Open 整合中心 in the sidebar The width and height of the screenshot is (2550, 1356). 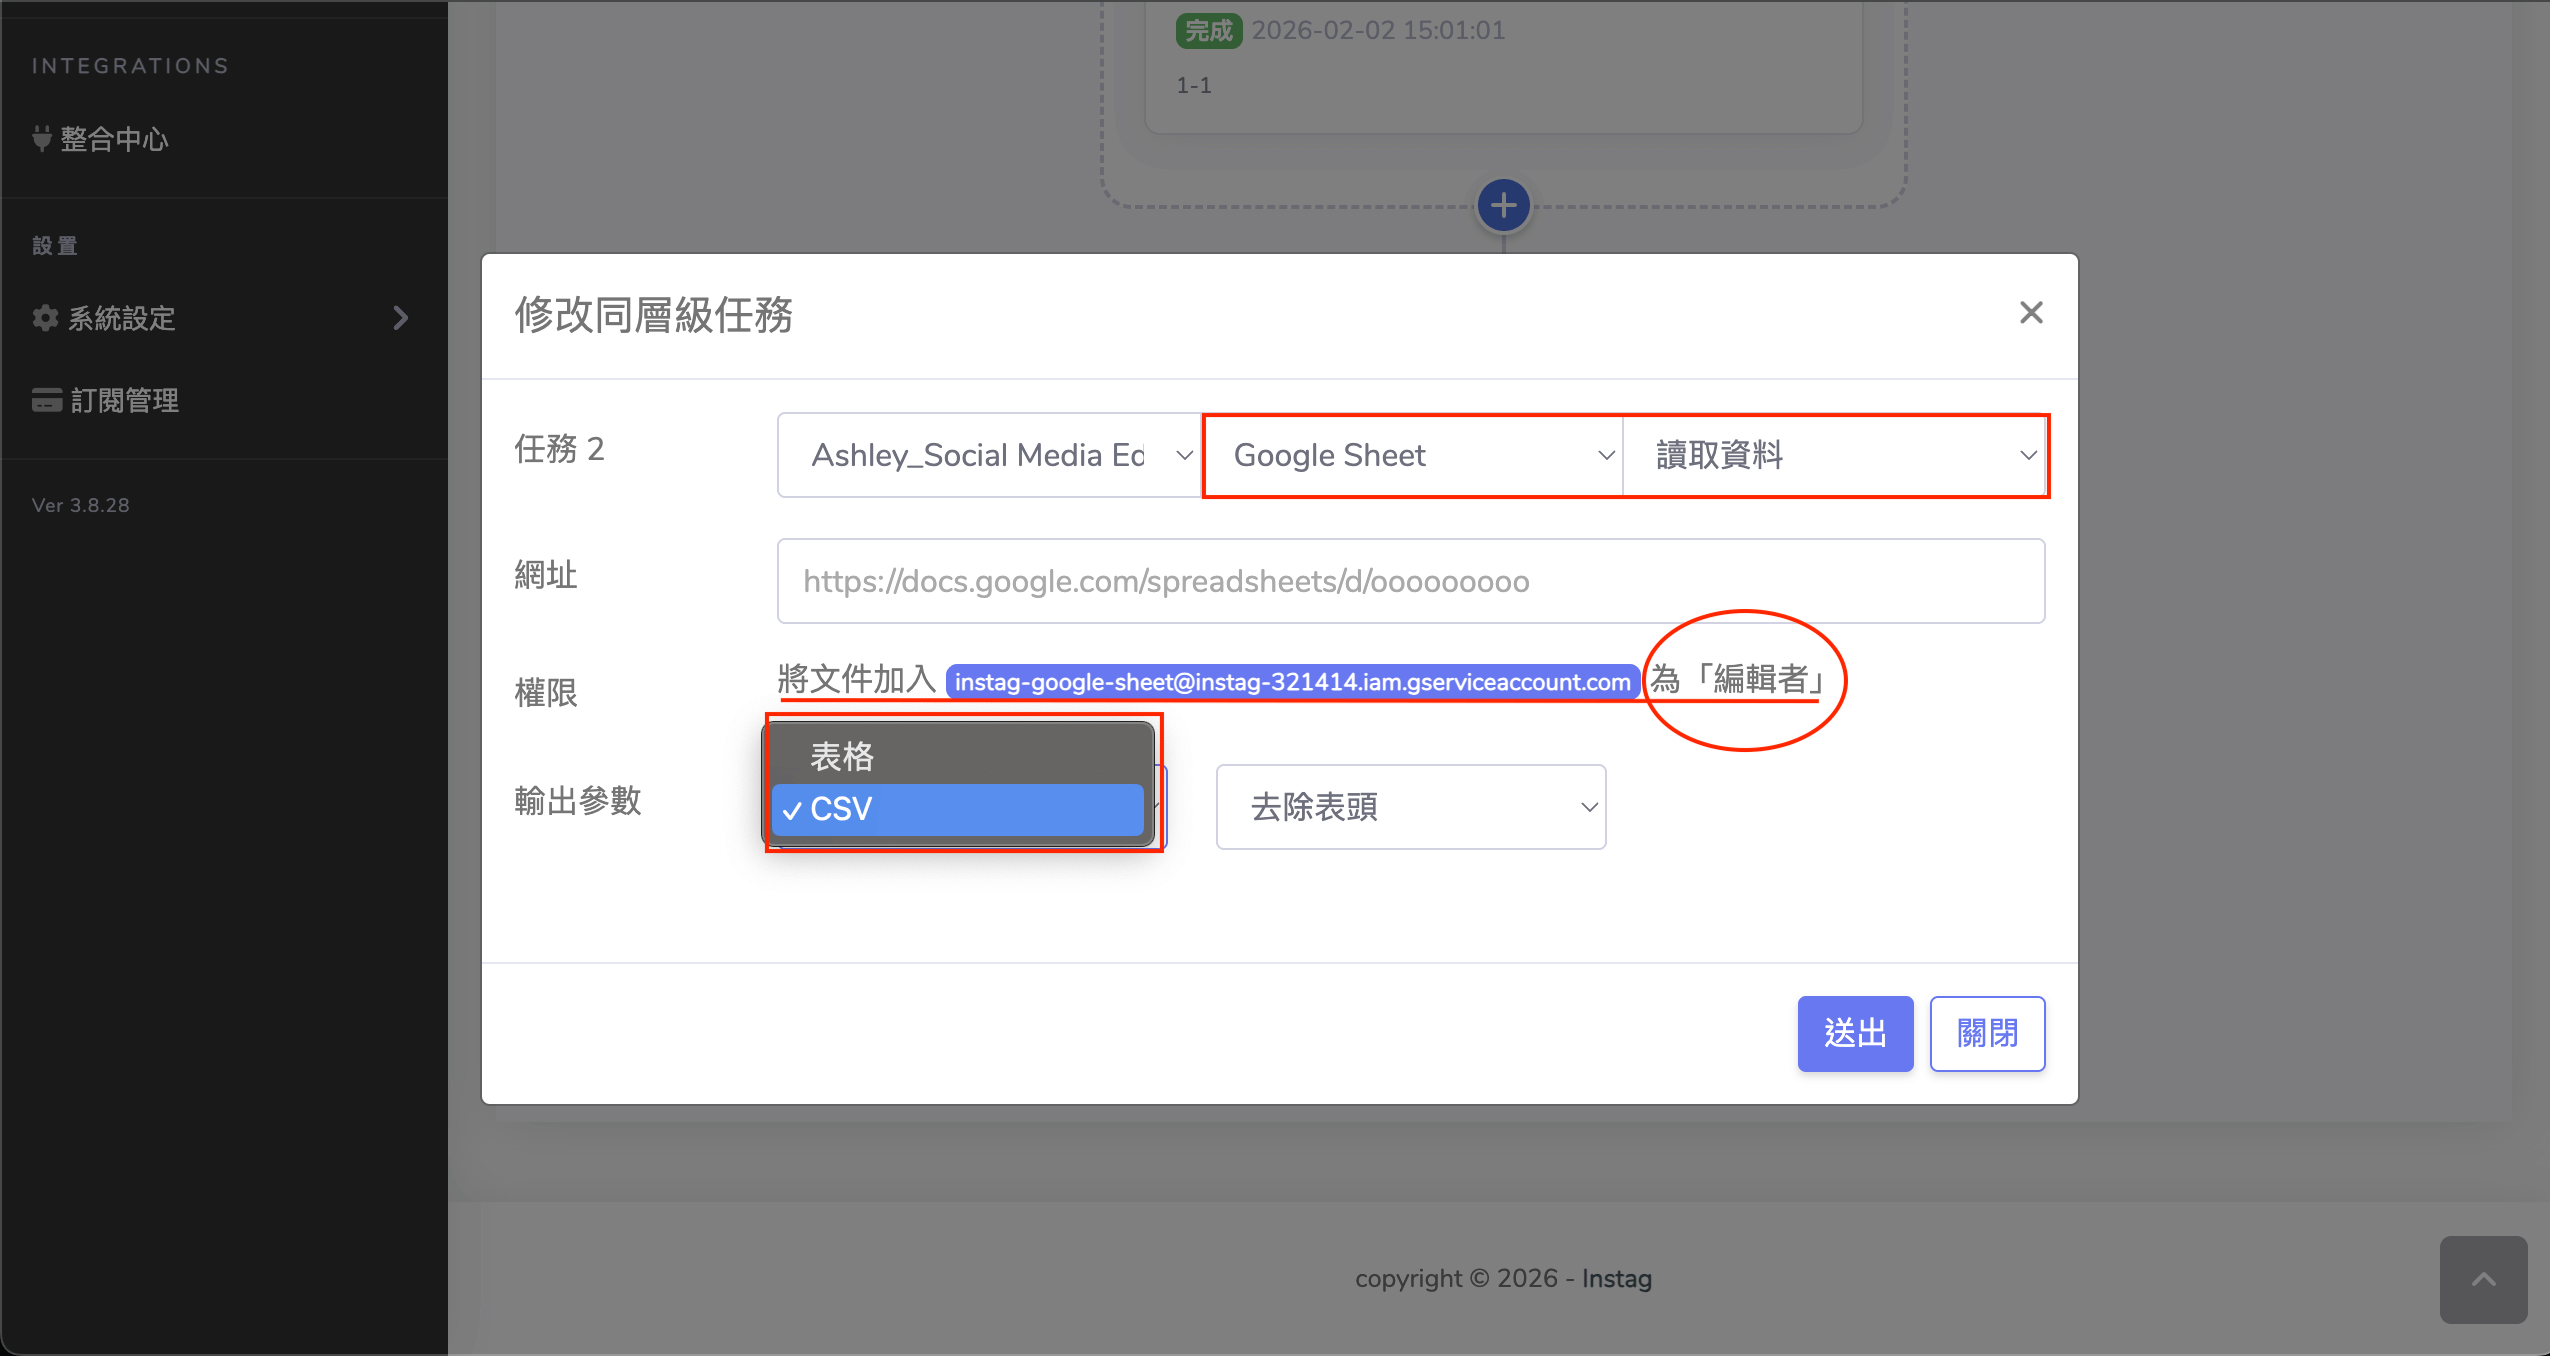pos(114,139)
